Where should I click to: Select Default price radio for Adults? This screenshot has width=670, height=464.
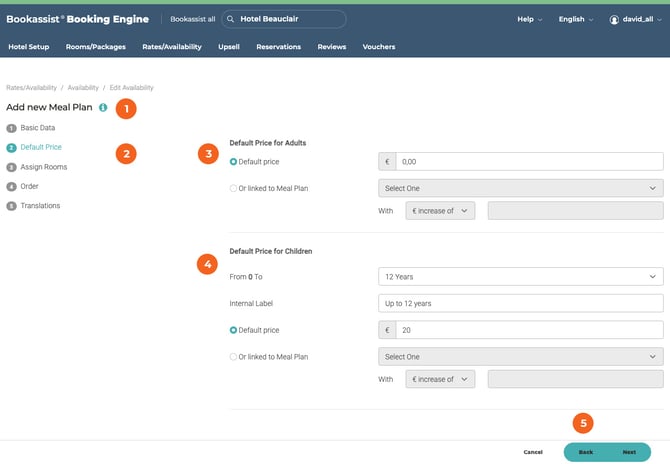[234, 161]
